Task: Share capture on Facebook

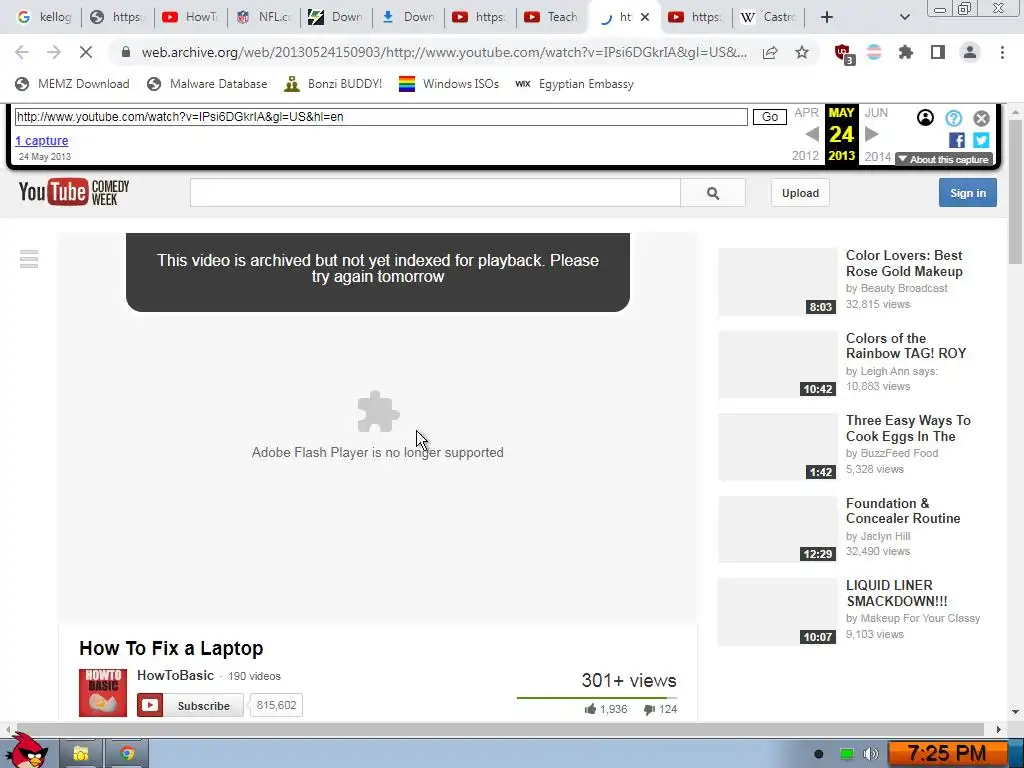Action: click(957, 140)
